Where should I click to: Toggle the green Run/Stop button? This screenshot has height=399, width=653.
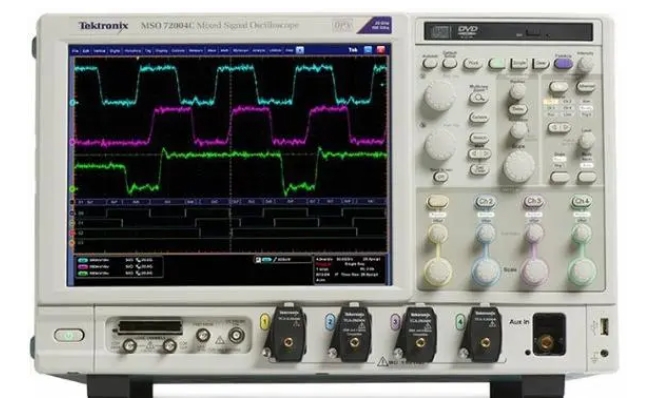pos(497,63)
